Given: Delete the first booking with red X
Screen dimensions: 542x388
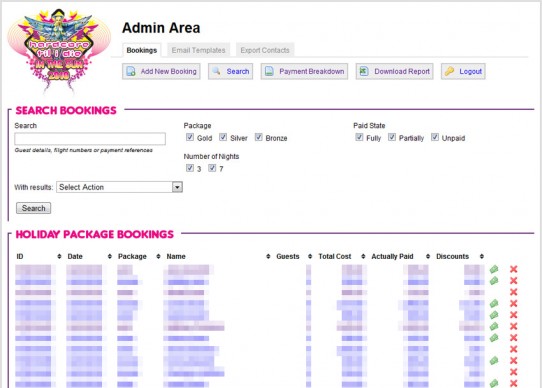Looking at the screenshot, I should pyautogui.click(x=514, y=269).
